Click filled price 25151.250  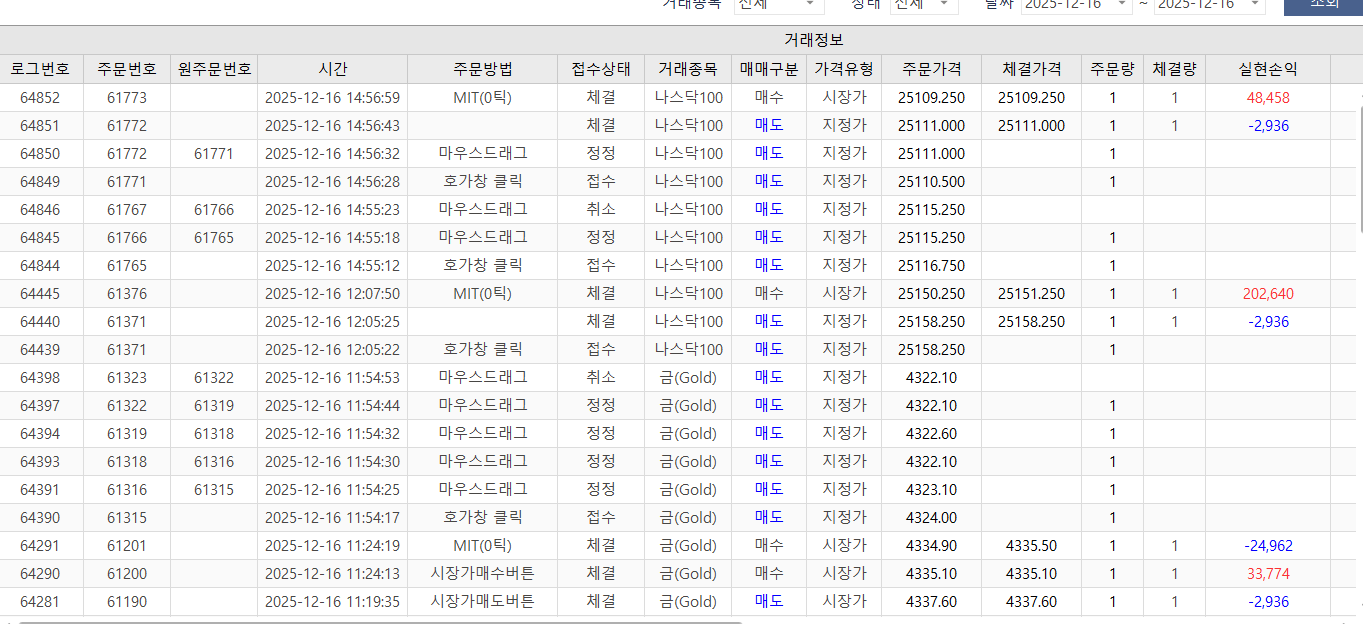coord(1031,294)
